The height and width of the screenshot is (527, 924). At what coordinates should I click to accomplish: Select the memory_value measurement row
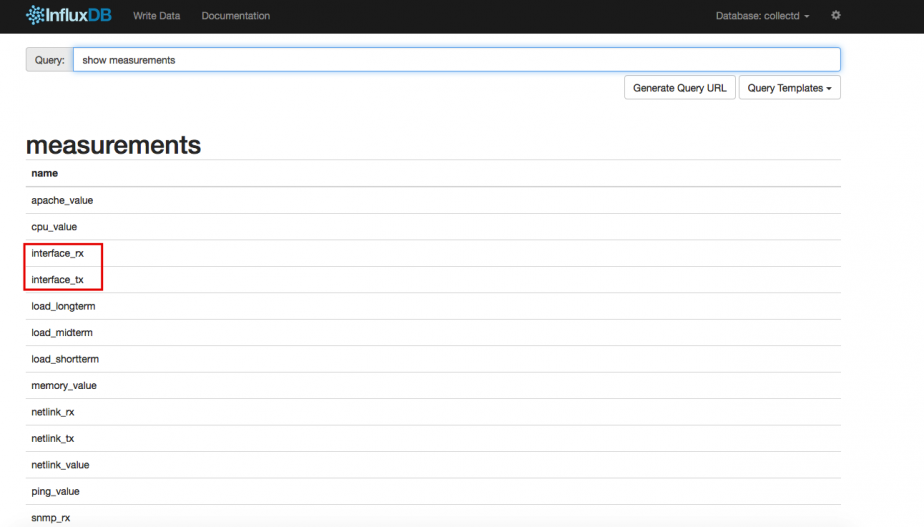coord(433,386)
